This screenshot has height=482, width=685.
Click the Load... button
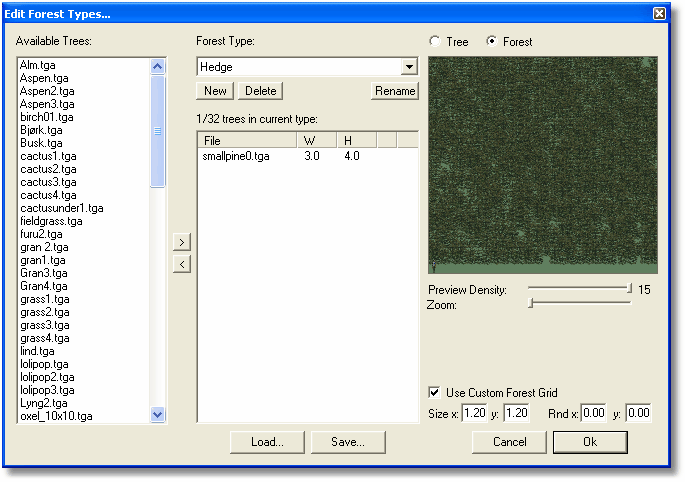[x=267, y=442]
